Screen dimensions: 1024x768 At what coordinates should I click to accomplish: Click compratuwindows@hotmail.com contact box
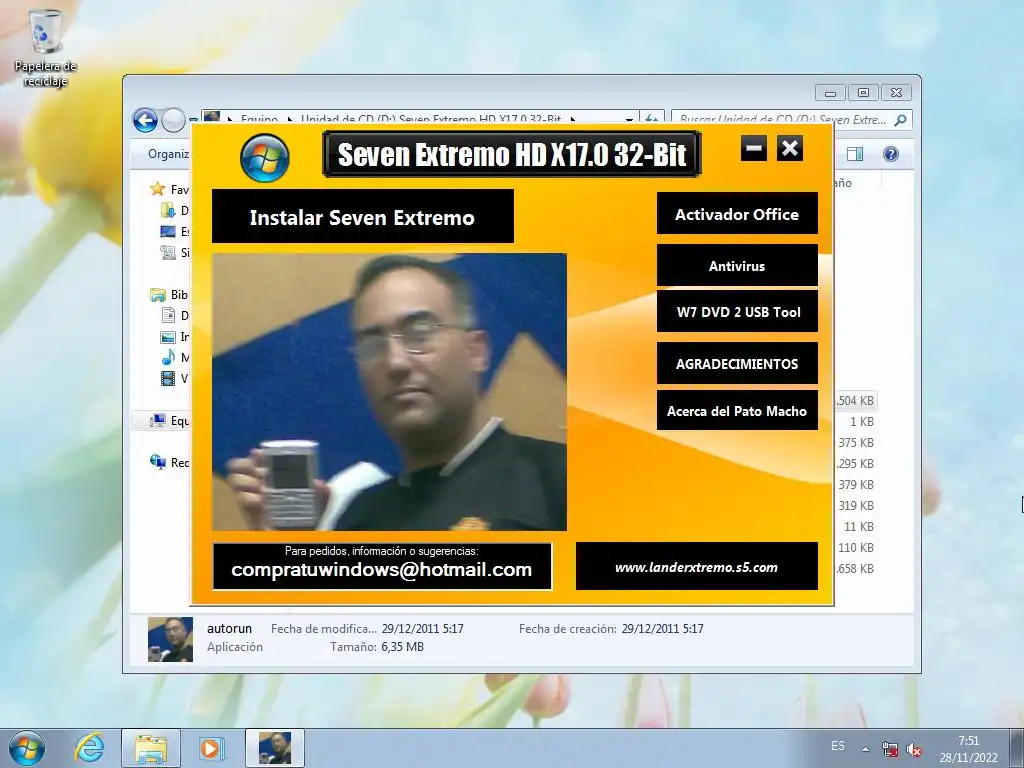382,566
